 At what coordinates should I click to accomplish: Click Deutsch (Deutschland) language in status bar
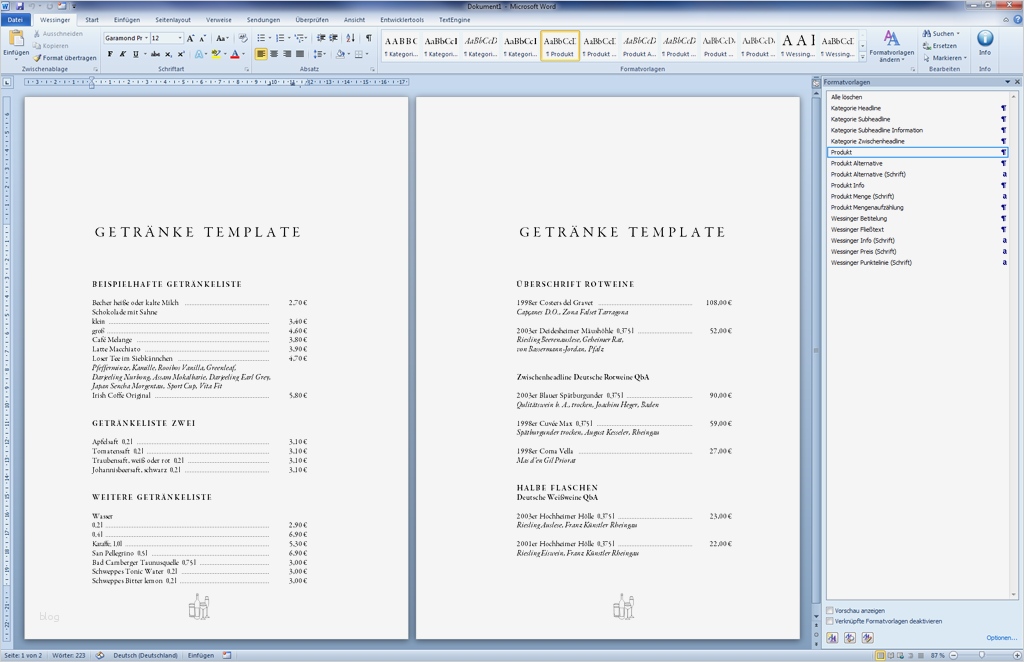tap(145, 655)
